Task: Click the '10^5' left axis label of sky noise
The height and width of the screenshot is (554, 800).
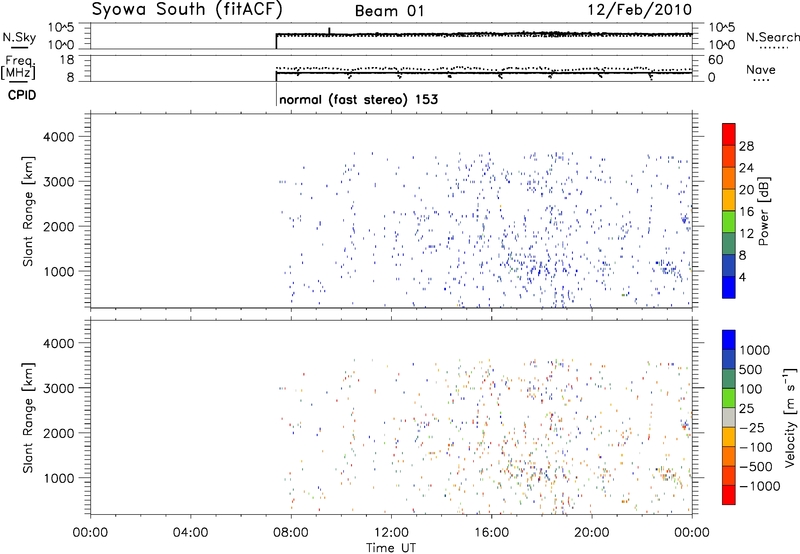Action: 61,27
